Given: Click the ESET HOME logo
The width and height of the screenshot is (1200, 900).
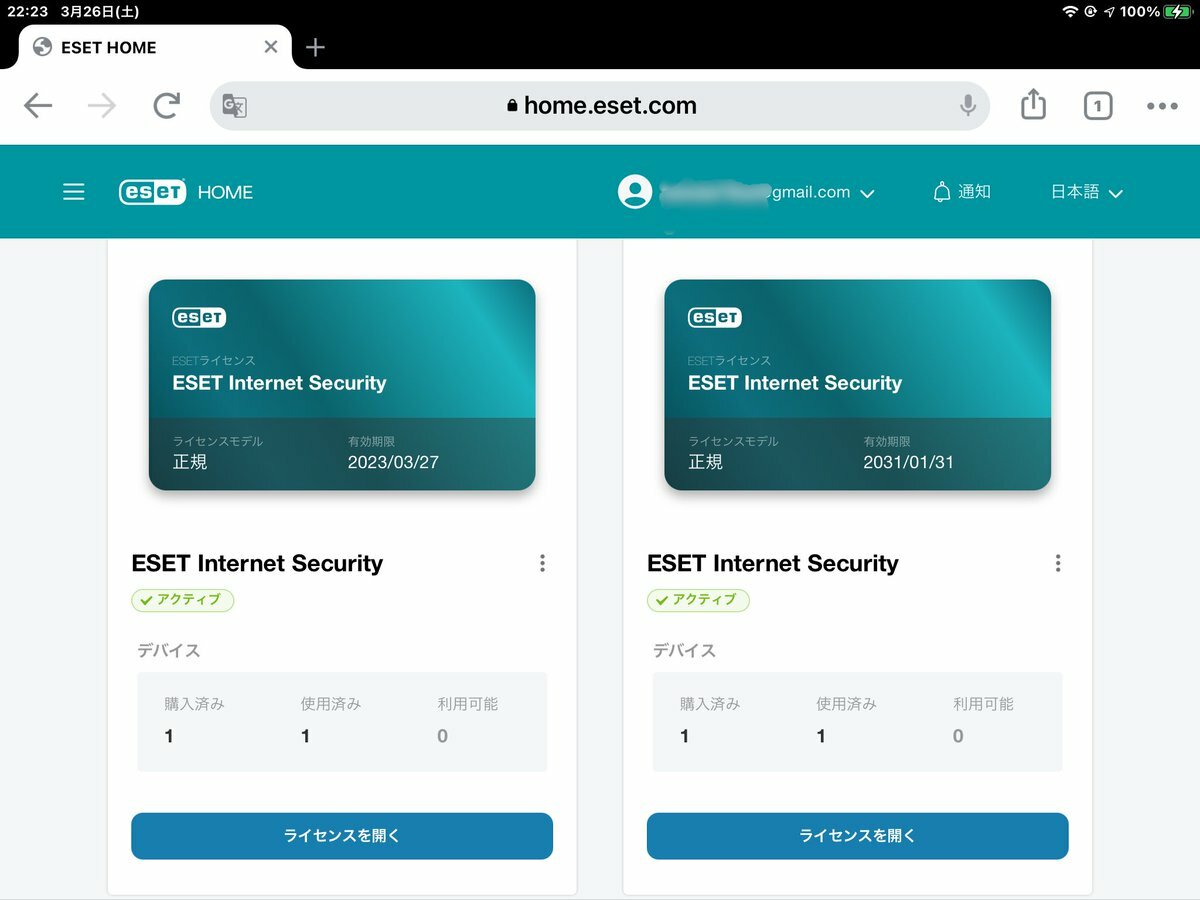Looking at the screenshot, I should click(x=186, y=192).
